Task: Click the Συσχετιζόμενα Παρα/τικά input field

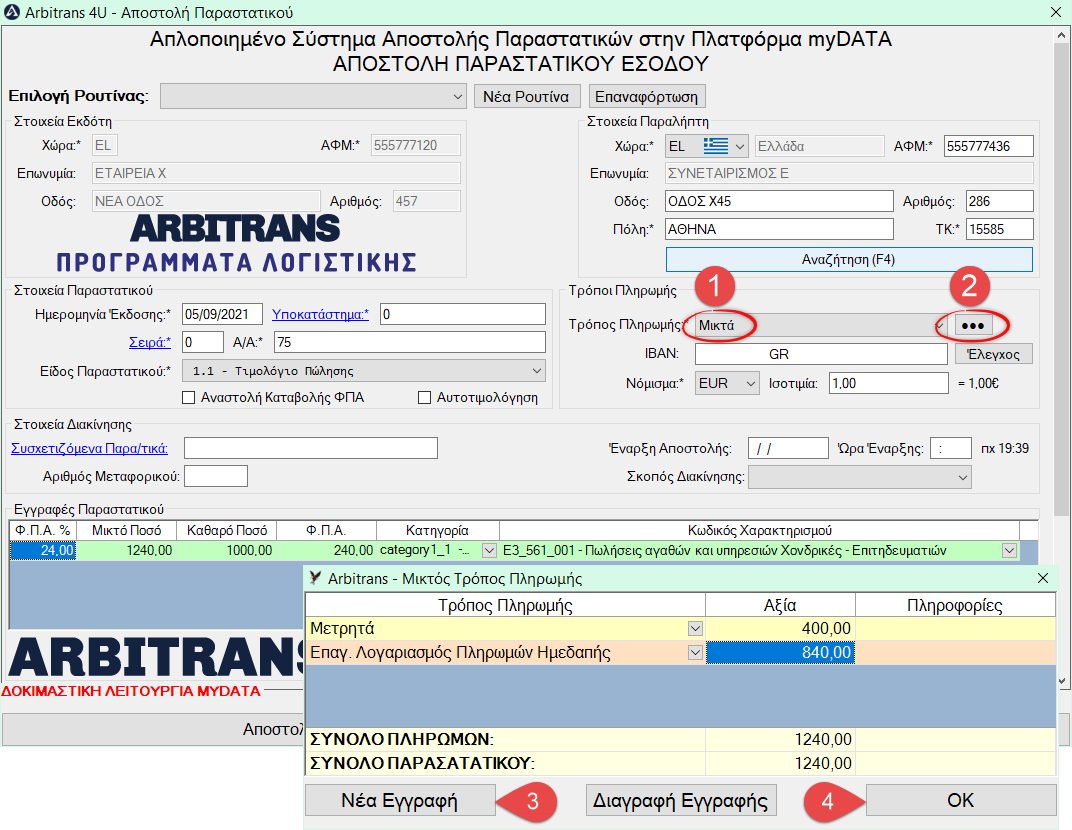Action: (x=311, y=449)
